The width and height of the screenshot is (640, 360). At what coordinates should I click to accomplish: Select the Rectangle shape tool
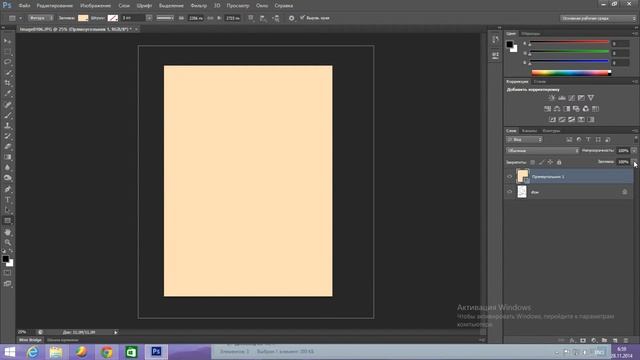7,221
